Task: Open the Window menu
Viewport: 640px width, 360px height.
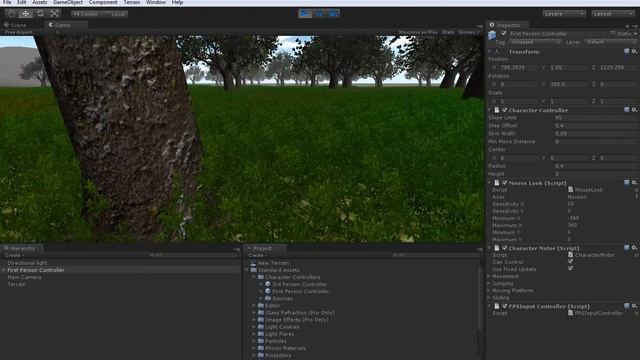Action: tap(156, 2)
